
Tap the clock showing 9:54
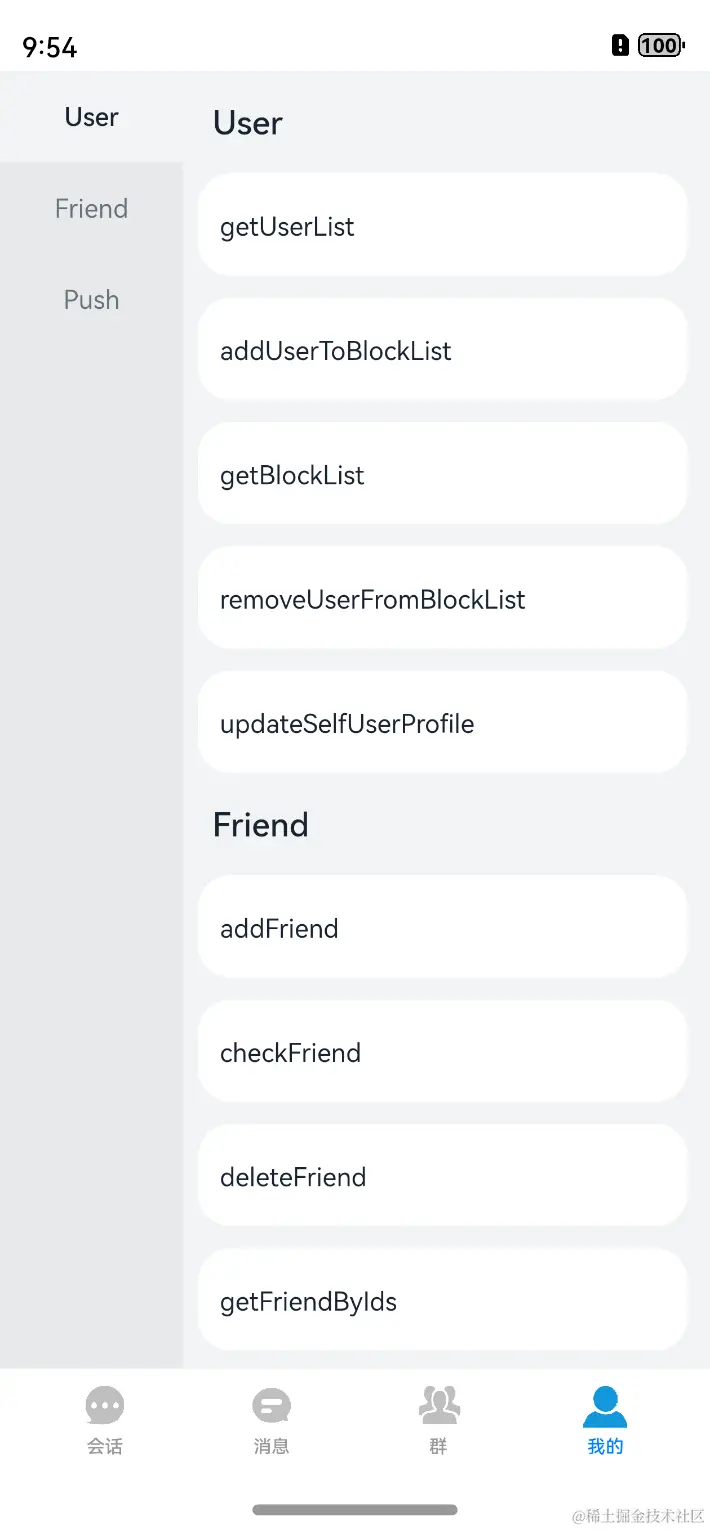48,45
